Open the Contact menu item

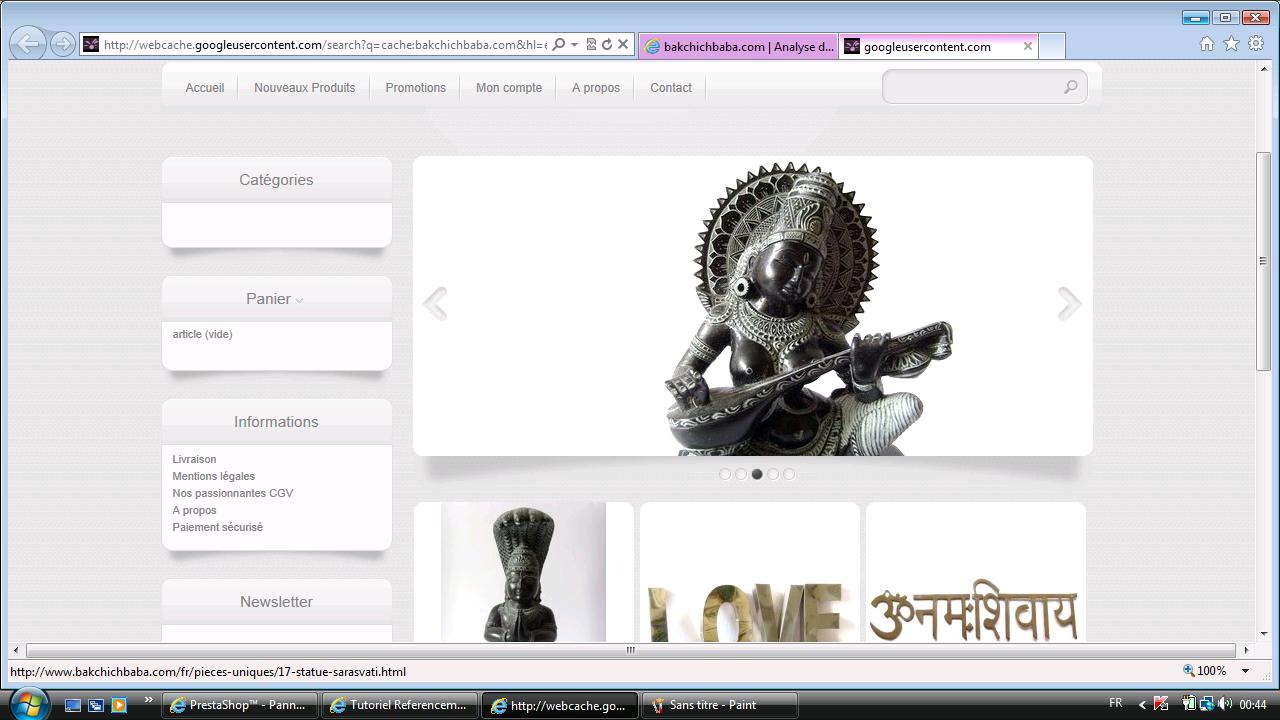point(671,88)
